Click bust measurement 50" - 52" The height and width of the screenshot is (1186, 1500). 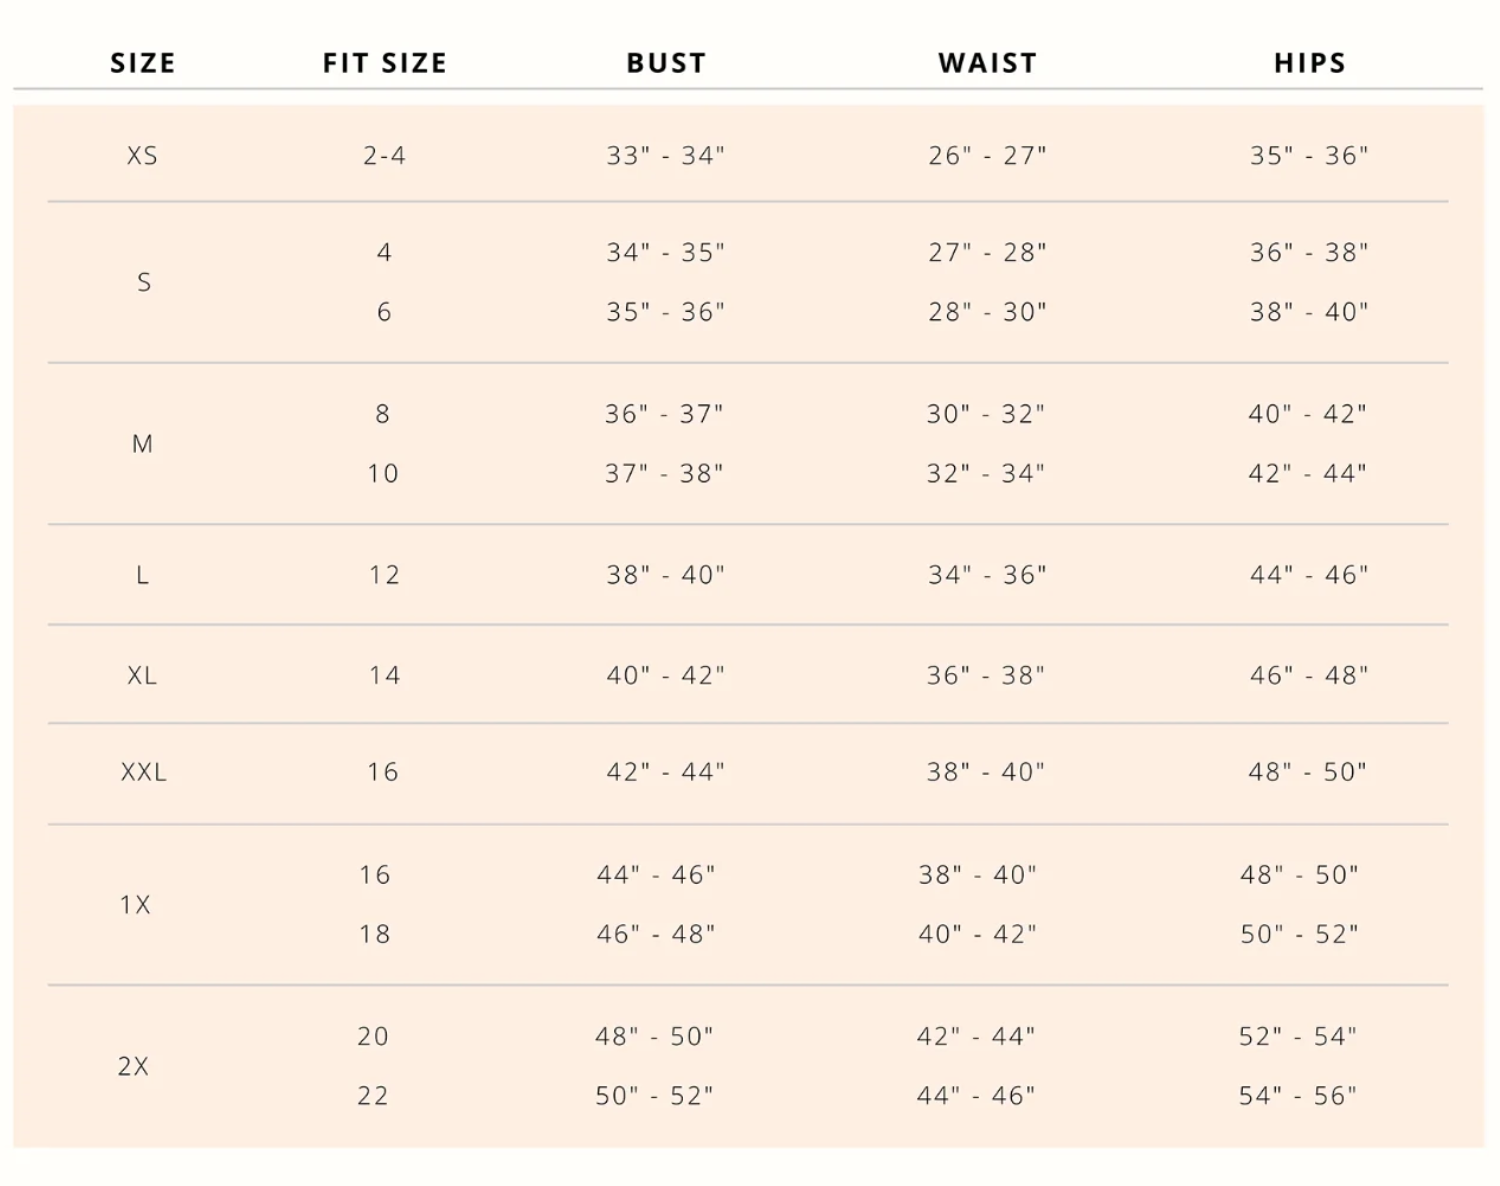654,1096
